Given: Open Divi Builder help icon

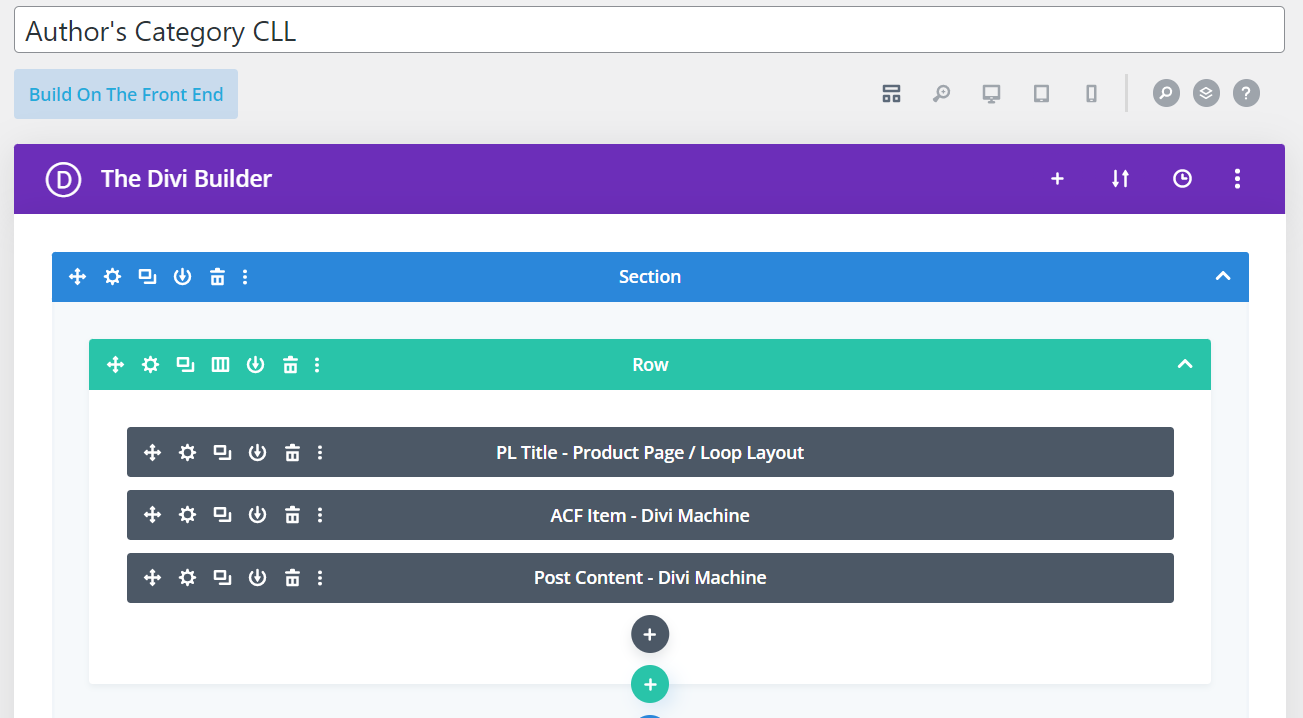Looking at the screenshot, I should pyautogui.click(x=1245, y=94).
